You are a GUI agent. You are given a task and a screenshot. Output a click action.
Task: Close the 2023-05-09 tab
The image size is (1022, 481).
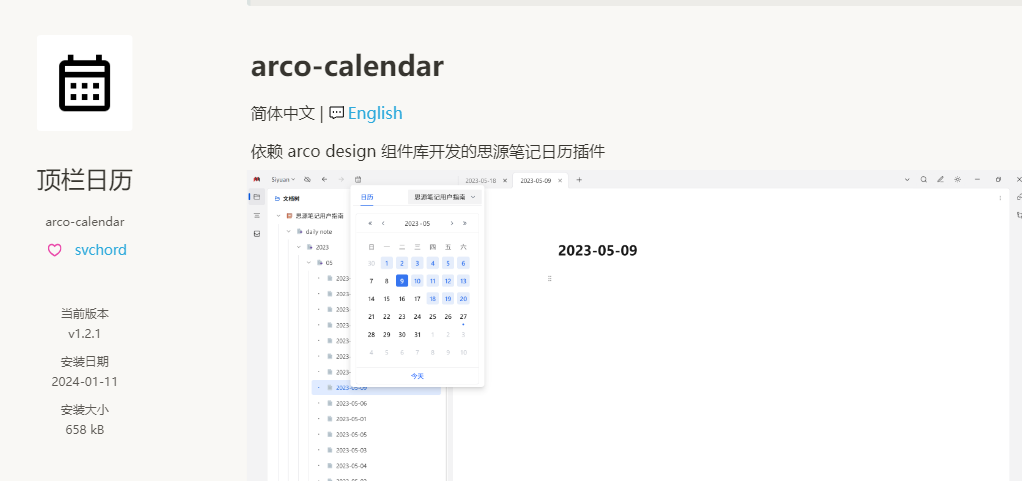tap(560, 180)
